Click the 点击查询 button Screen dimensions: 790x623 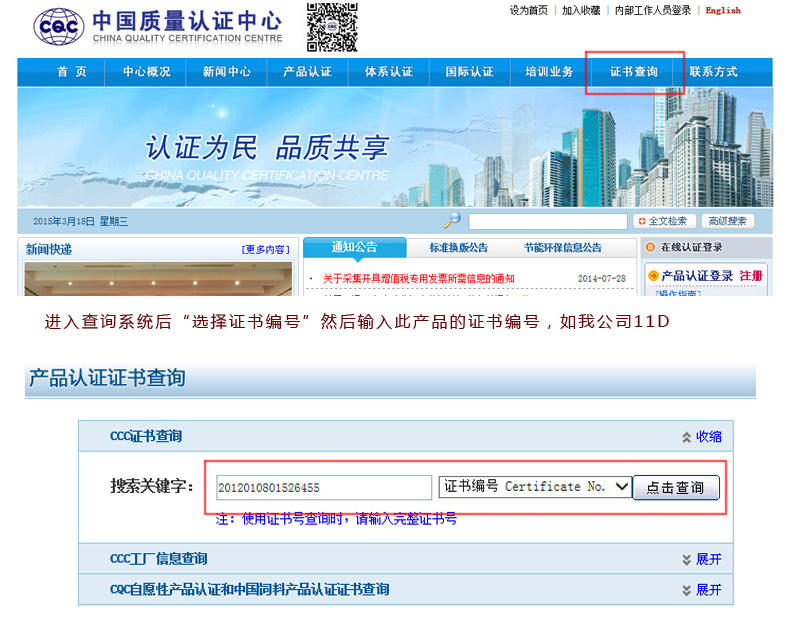click(x=676, y=488)
